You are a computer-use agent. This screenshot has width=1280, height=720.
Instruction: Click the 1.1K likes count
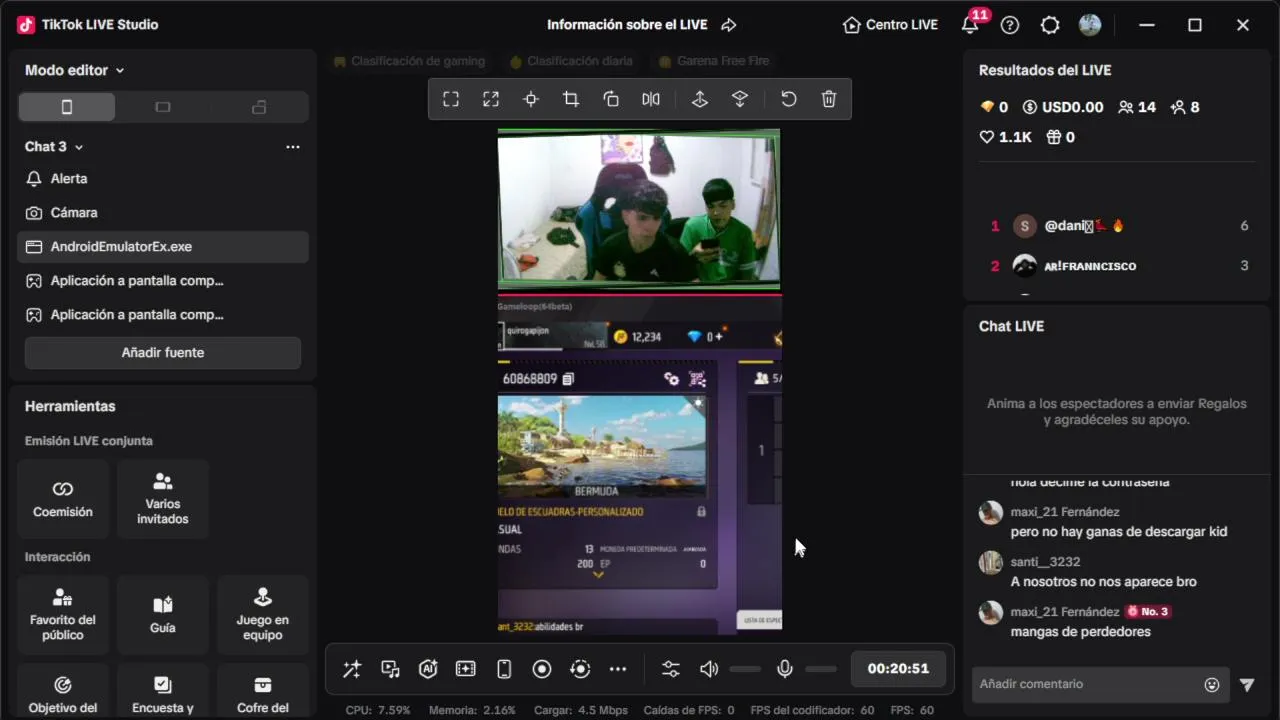[1005, 137]
